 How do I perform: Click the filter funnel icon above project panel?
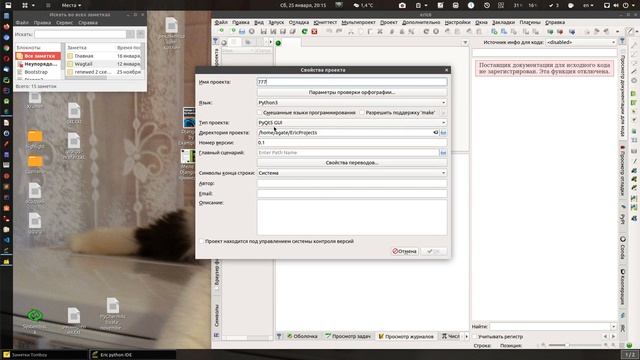216,41
